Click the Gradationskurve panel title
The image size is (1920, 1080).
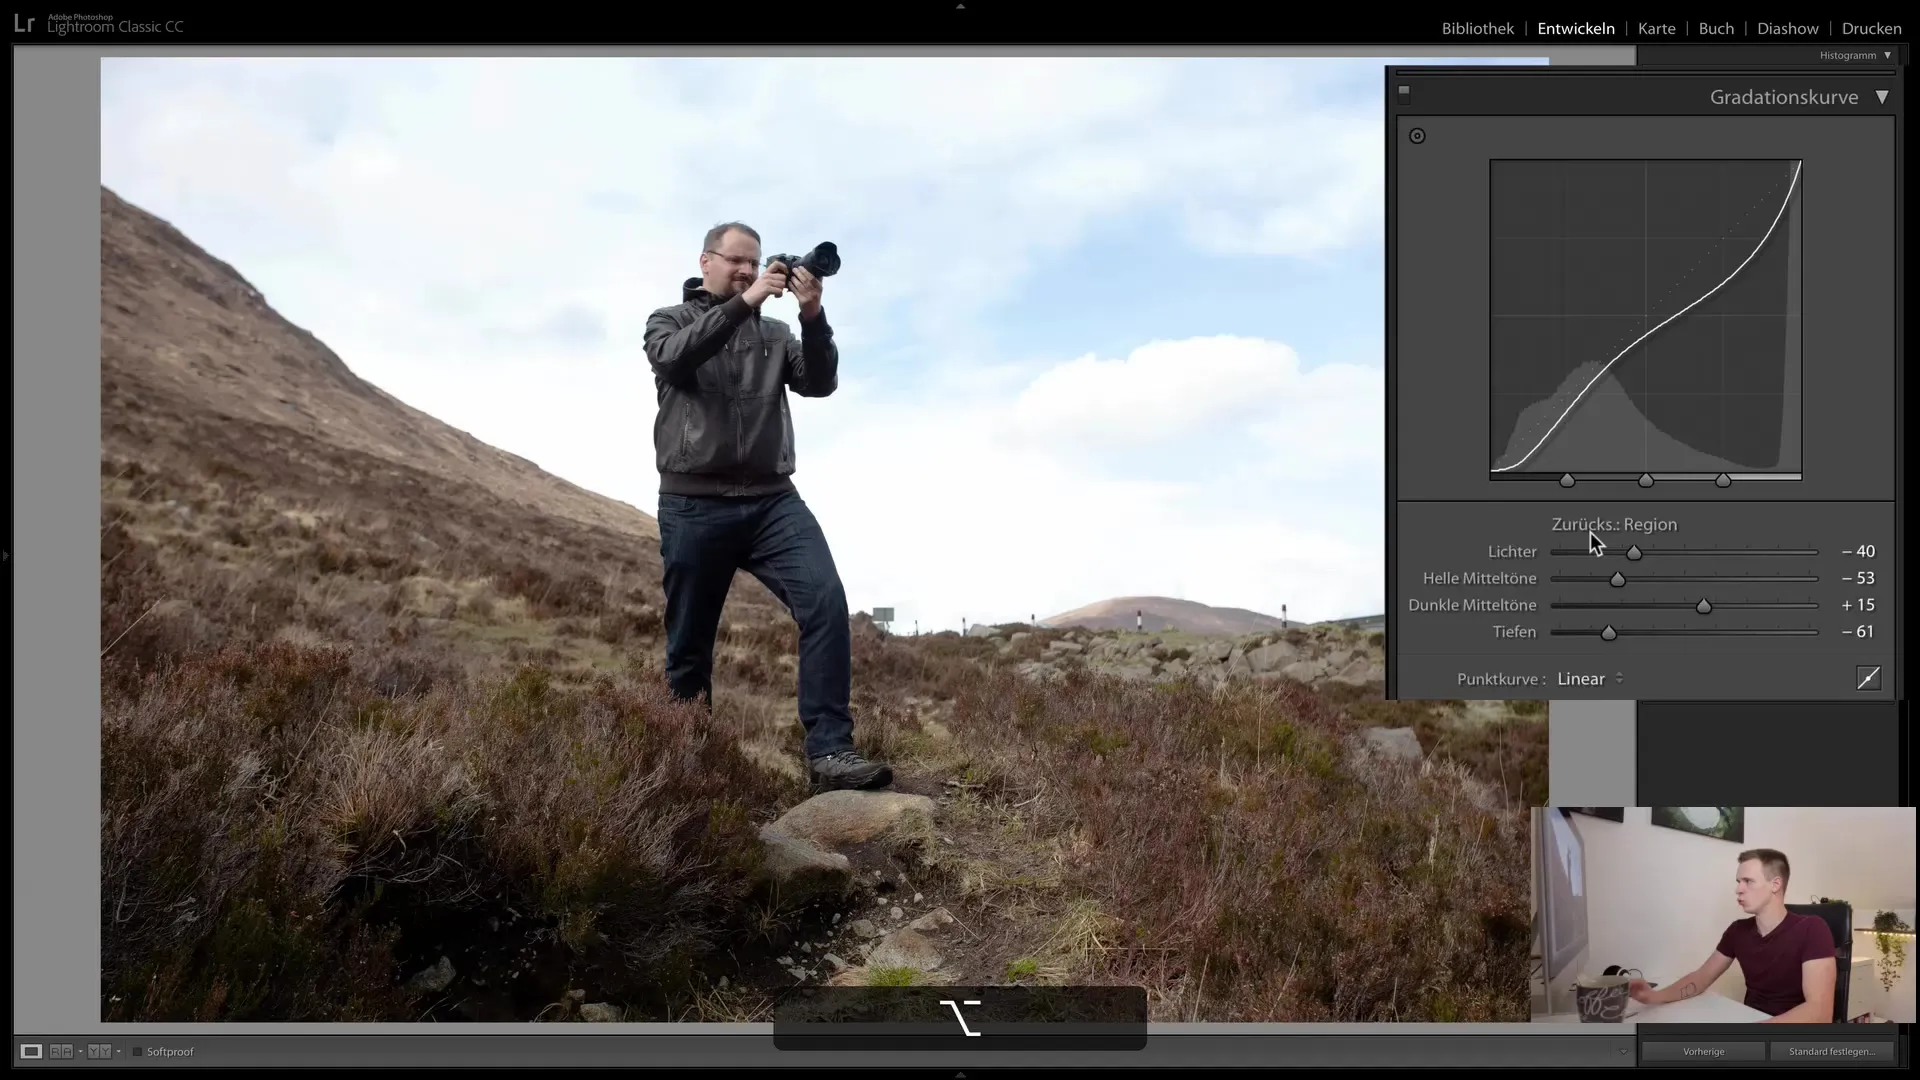click(x=1783, y=97)
